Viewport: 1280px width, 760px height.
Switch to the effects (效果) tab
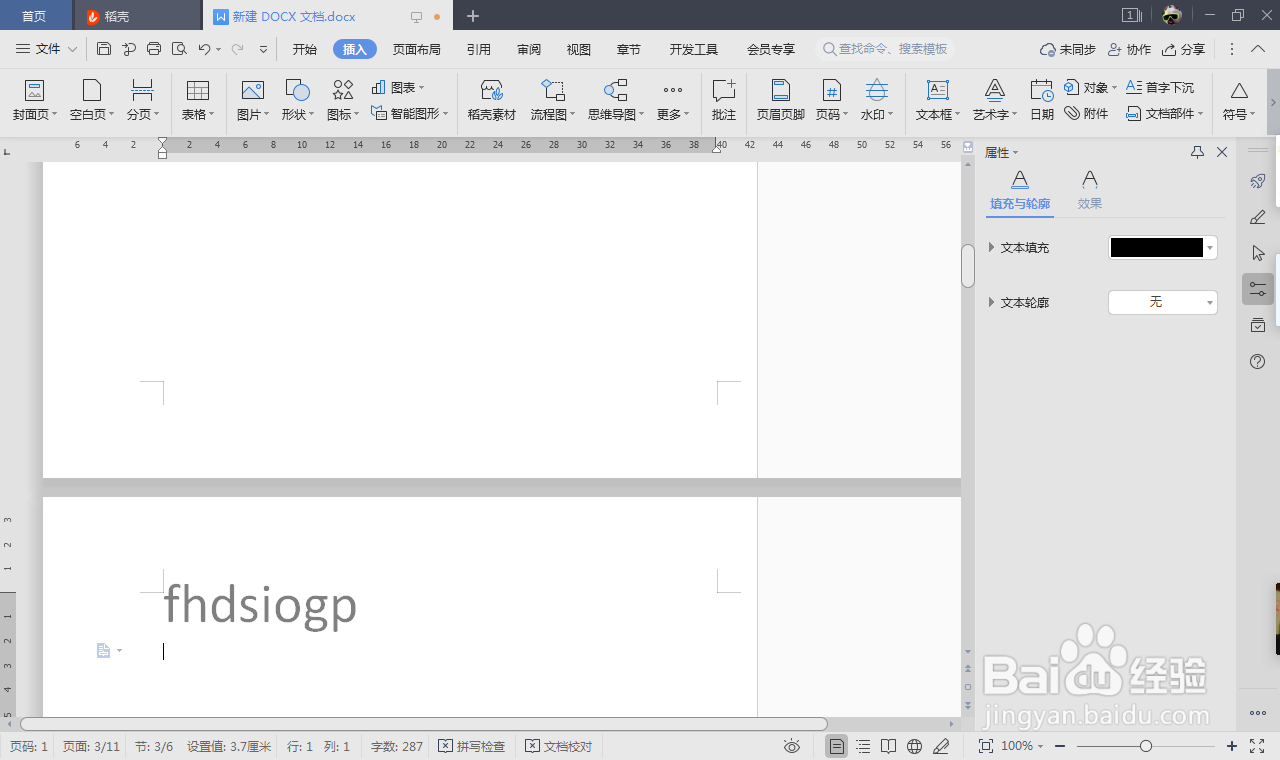1090,190
